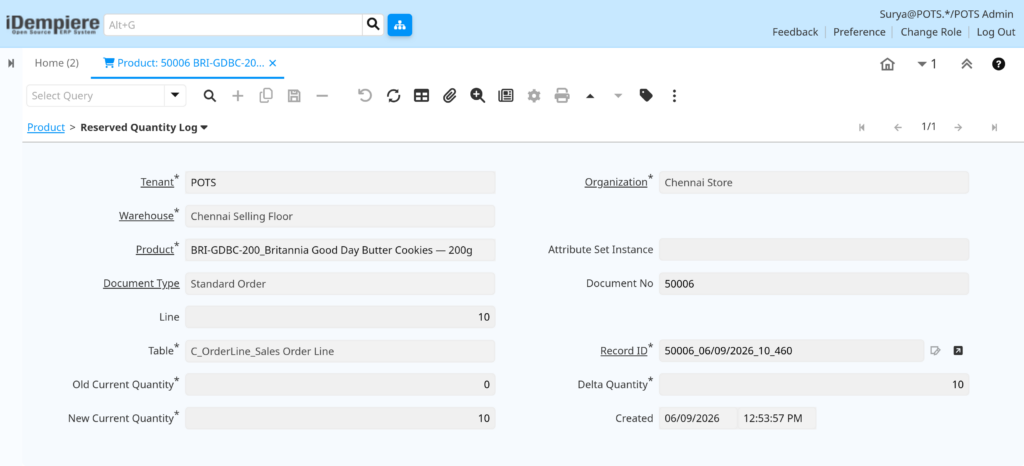Click the Delta Quantity field

pyautogui.click(x=814, y=384)
